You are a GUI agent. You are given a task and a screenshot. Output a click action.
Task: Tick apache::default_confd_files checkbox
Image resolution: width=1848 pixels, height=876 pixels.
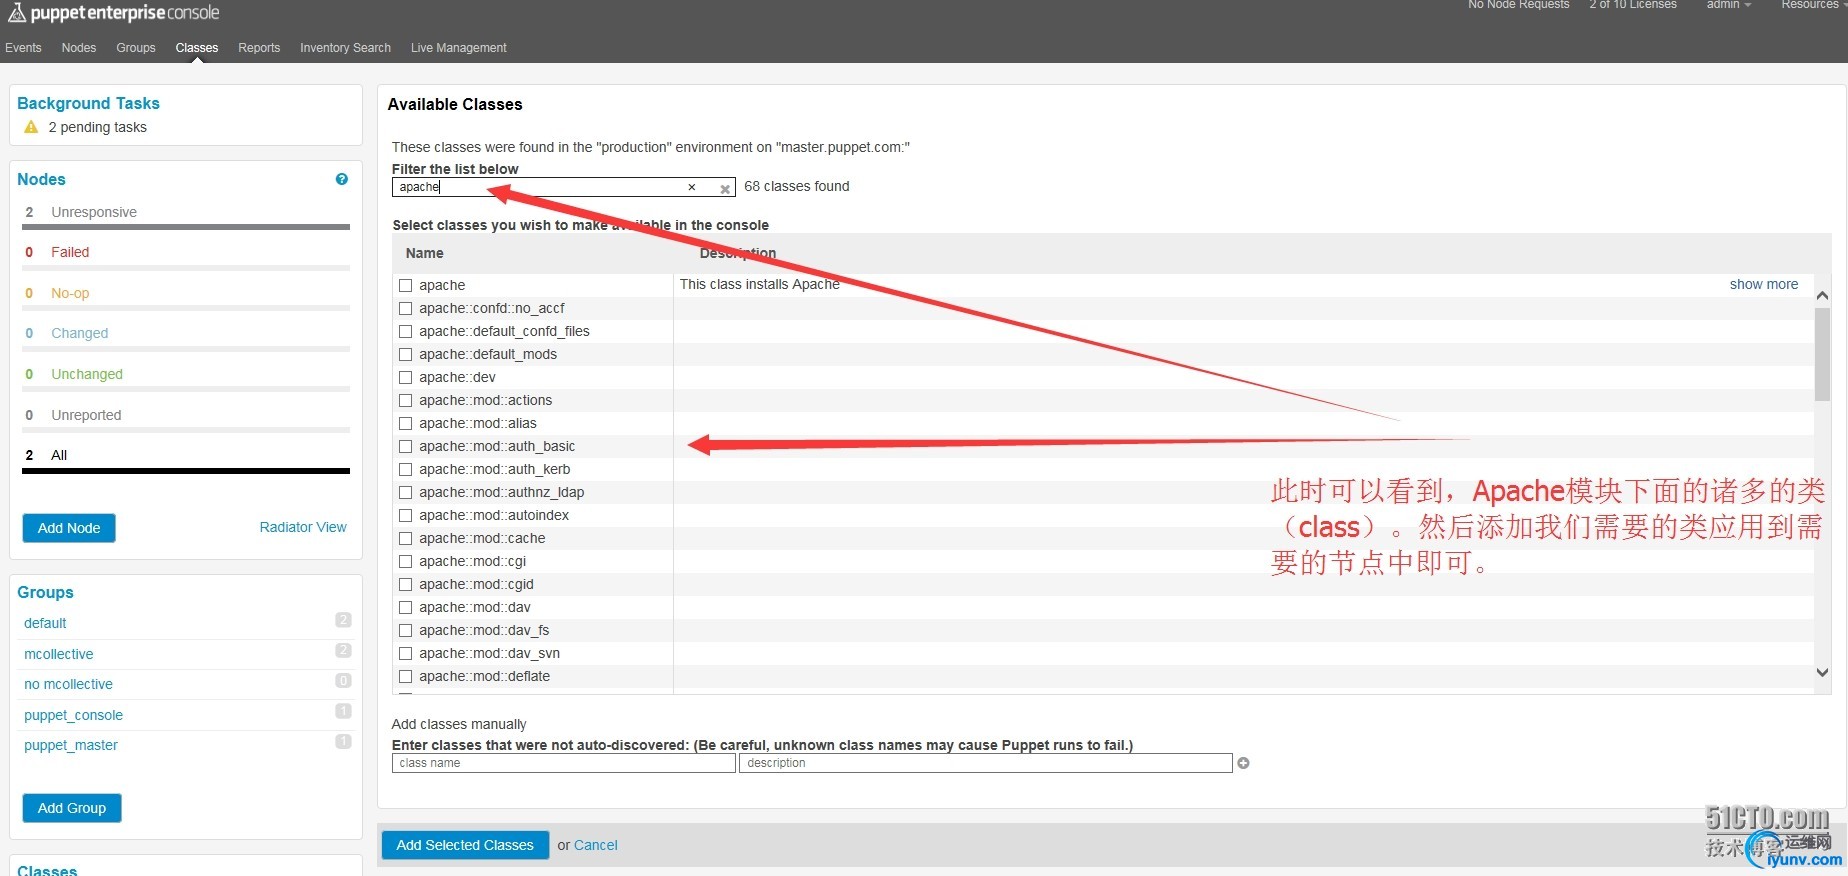[406, 331]
